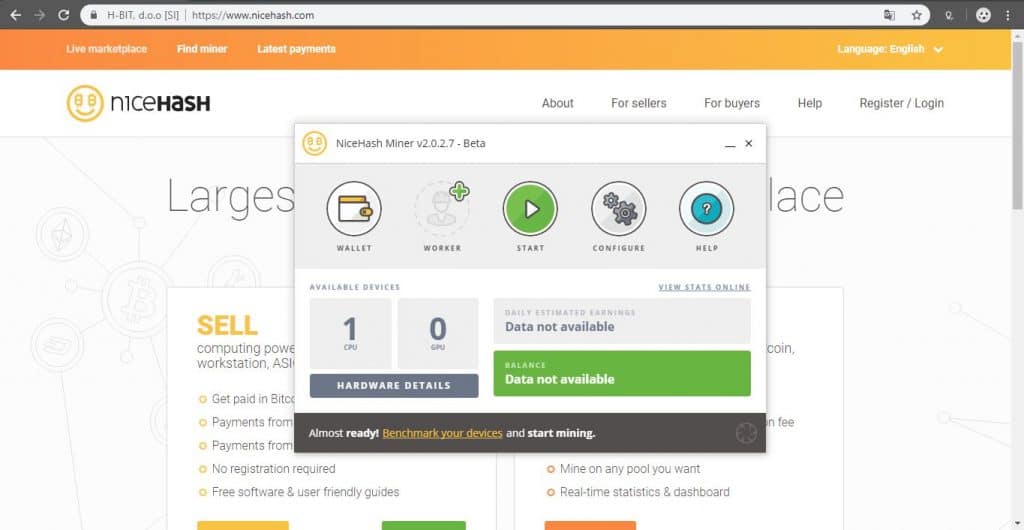Bookmark this page with the star icon

click(916, 15)
